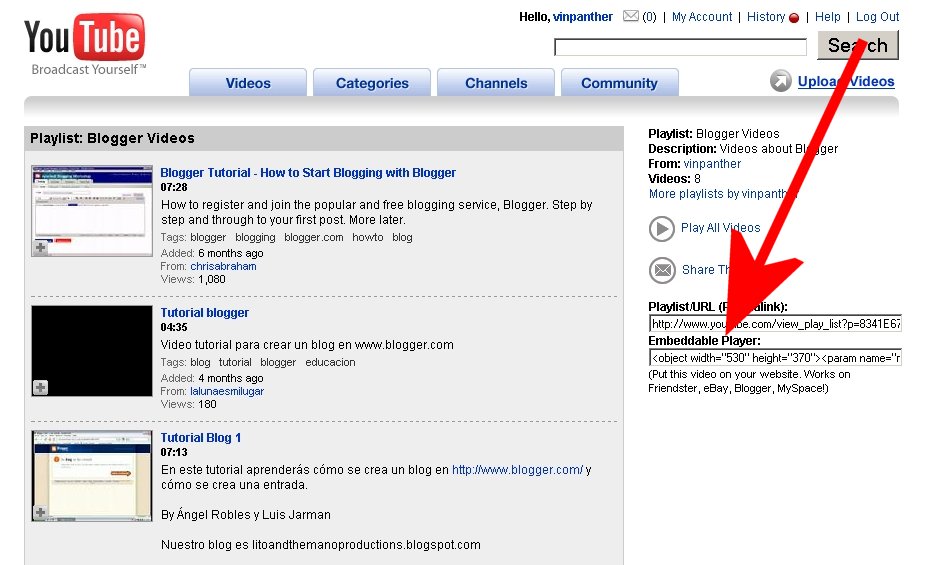Open More playlists by vinpanther
The height and width of the screenshot is (565, 932).
(x=722, y=194)
